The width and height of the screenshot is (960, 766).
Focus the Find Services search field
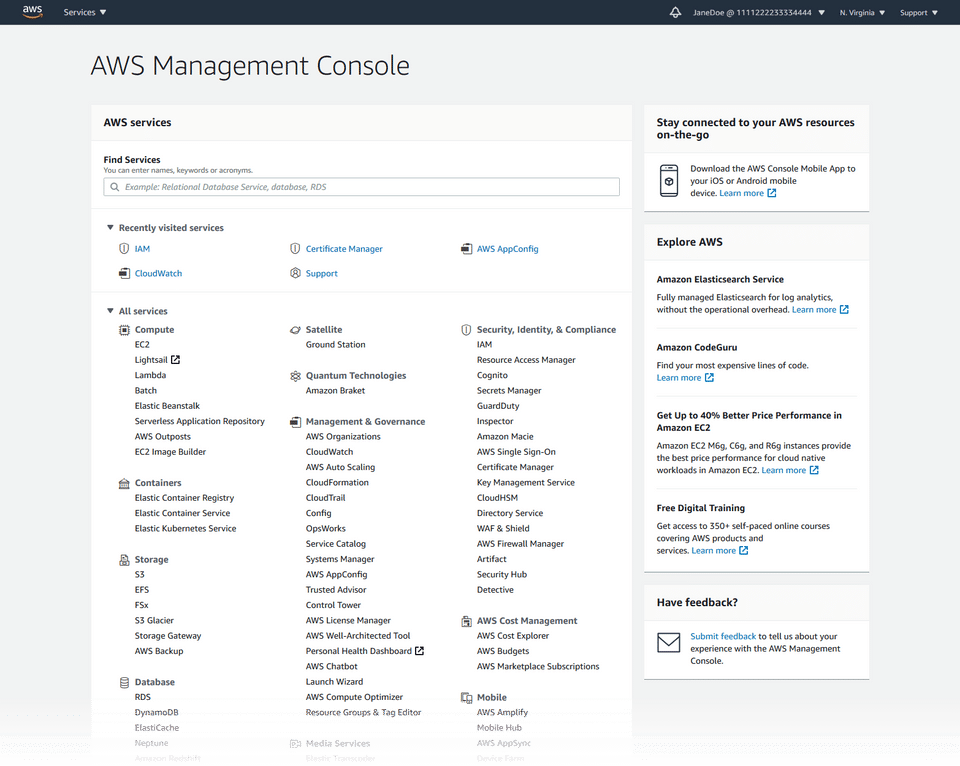pos(361,187)
